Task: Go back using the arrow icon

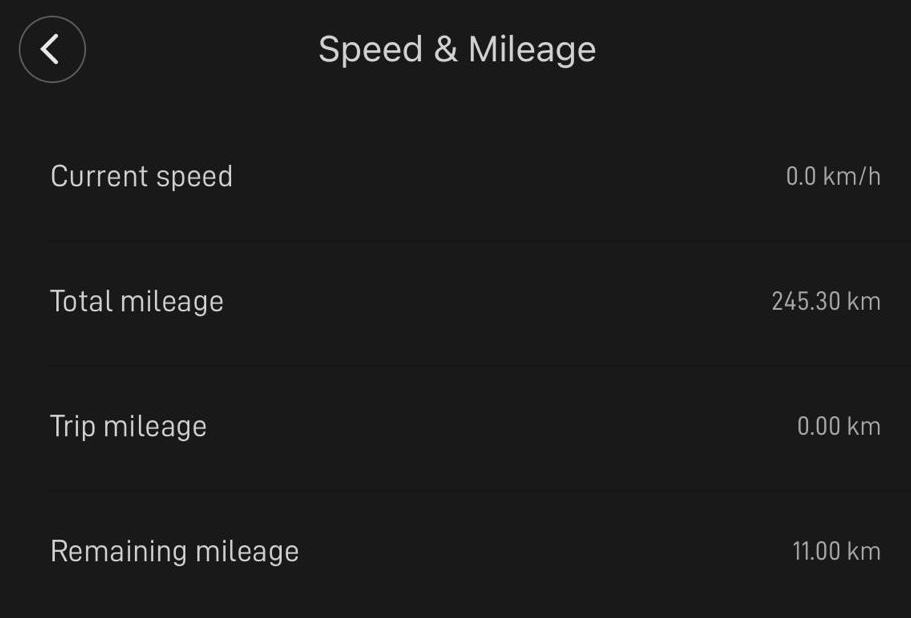Action: 52,49
